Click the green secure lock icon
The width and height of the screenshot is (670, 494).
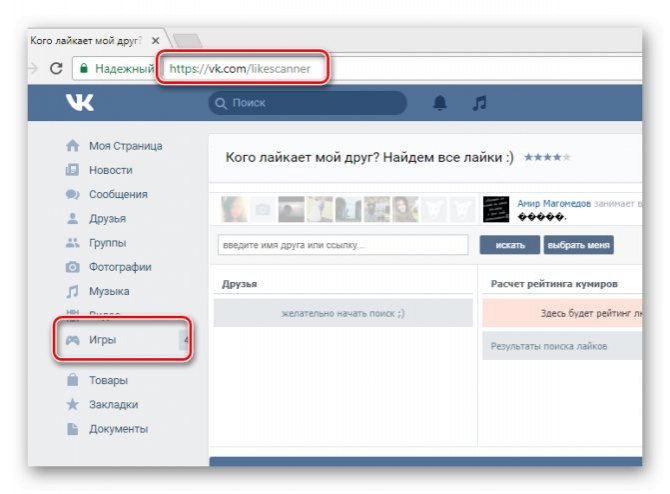point(84,68)
